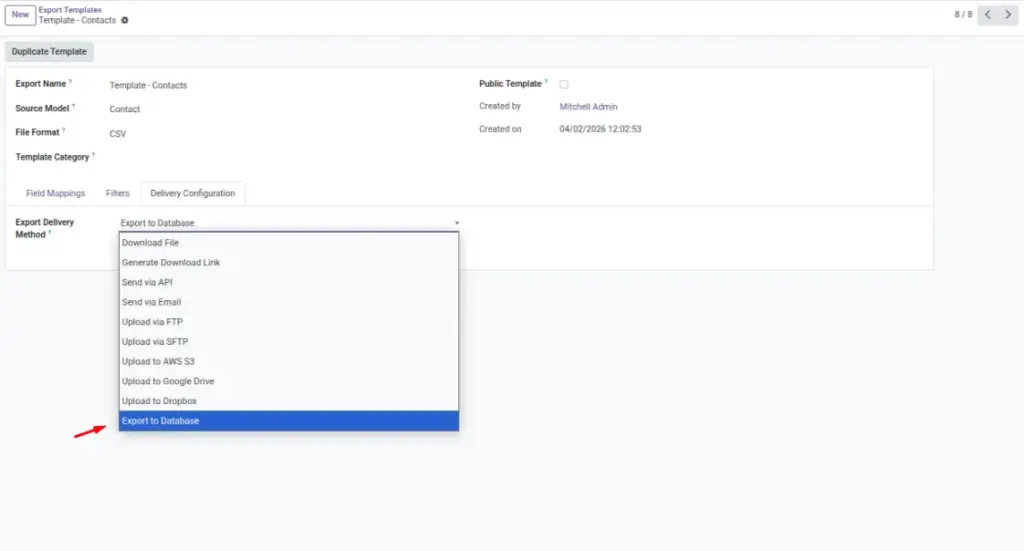This screenshot has height=551, width=1024.
Task: Select Send via API option
Action: point(289,282)
